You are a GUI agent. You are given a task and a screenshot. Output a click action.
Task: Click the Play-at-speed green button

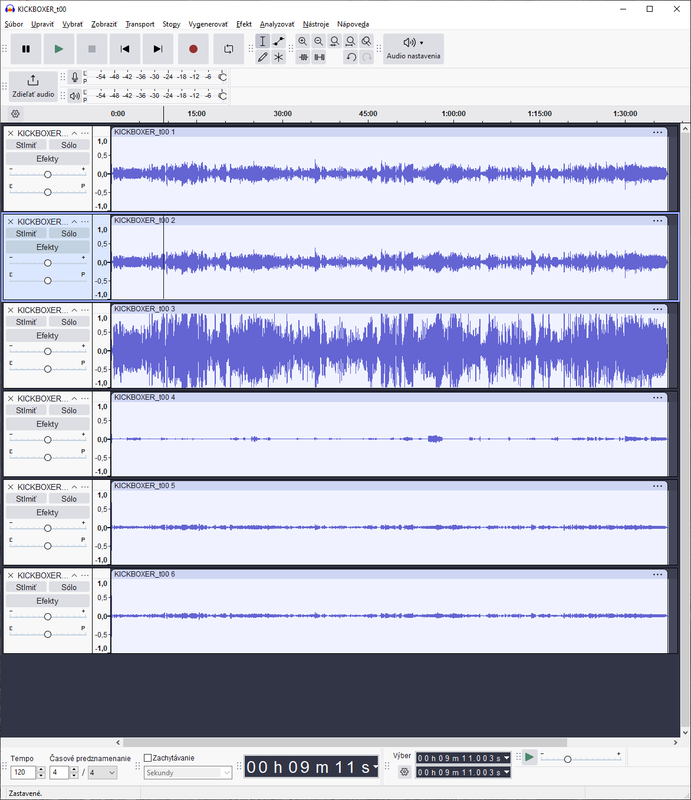coord(529,757)
